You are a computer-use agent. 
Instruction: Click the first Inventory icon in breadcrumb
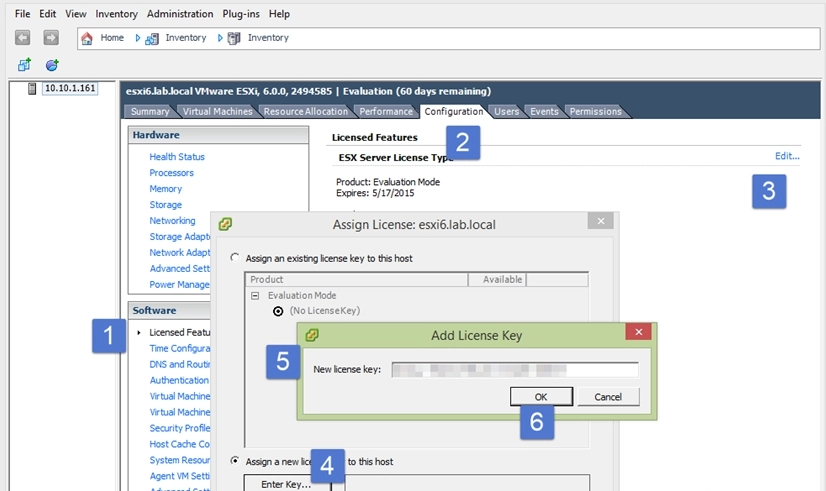coord(152,38)
